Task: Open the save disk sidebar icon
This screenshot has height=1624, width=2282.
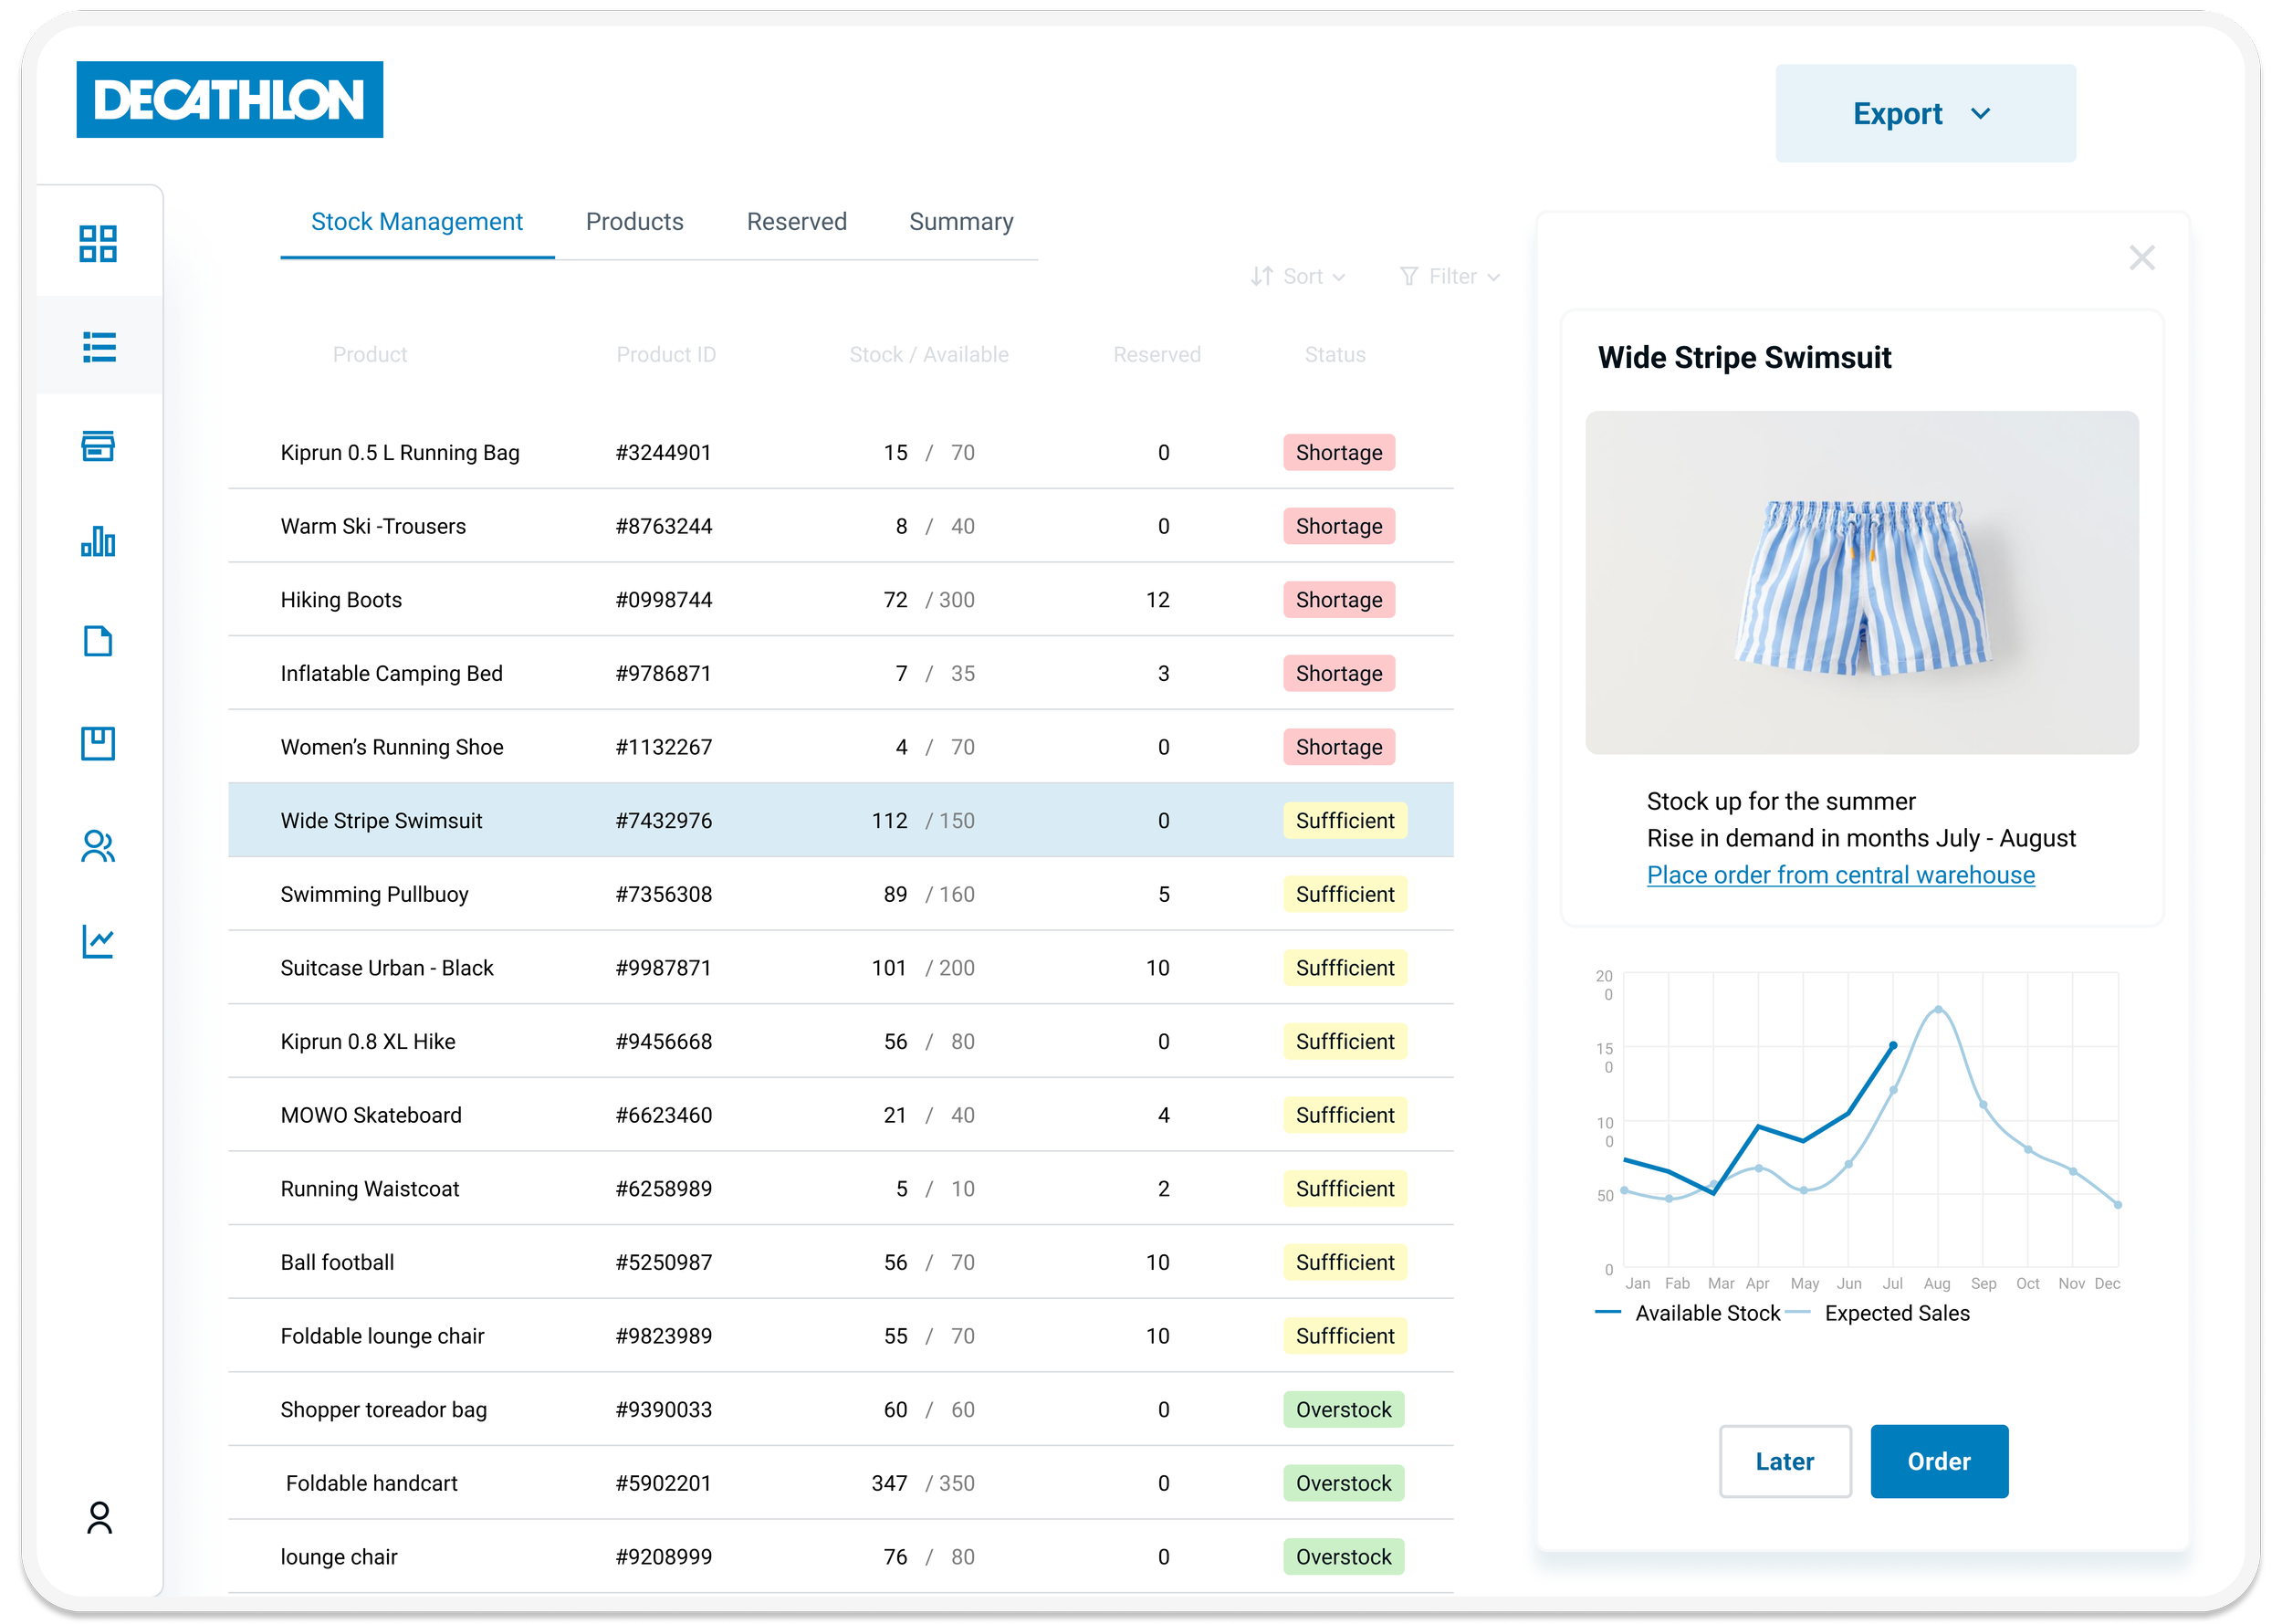Action: tap(98, 742)
